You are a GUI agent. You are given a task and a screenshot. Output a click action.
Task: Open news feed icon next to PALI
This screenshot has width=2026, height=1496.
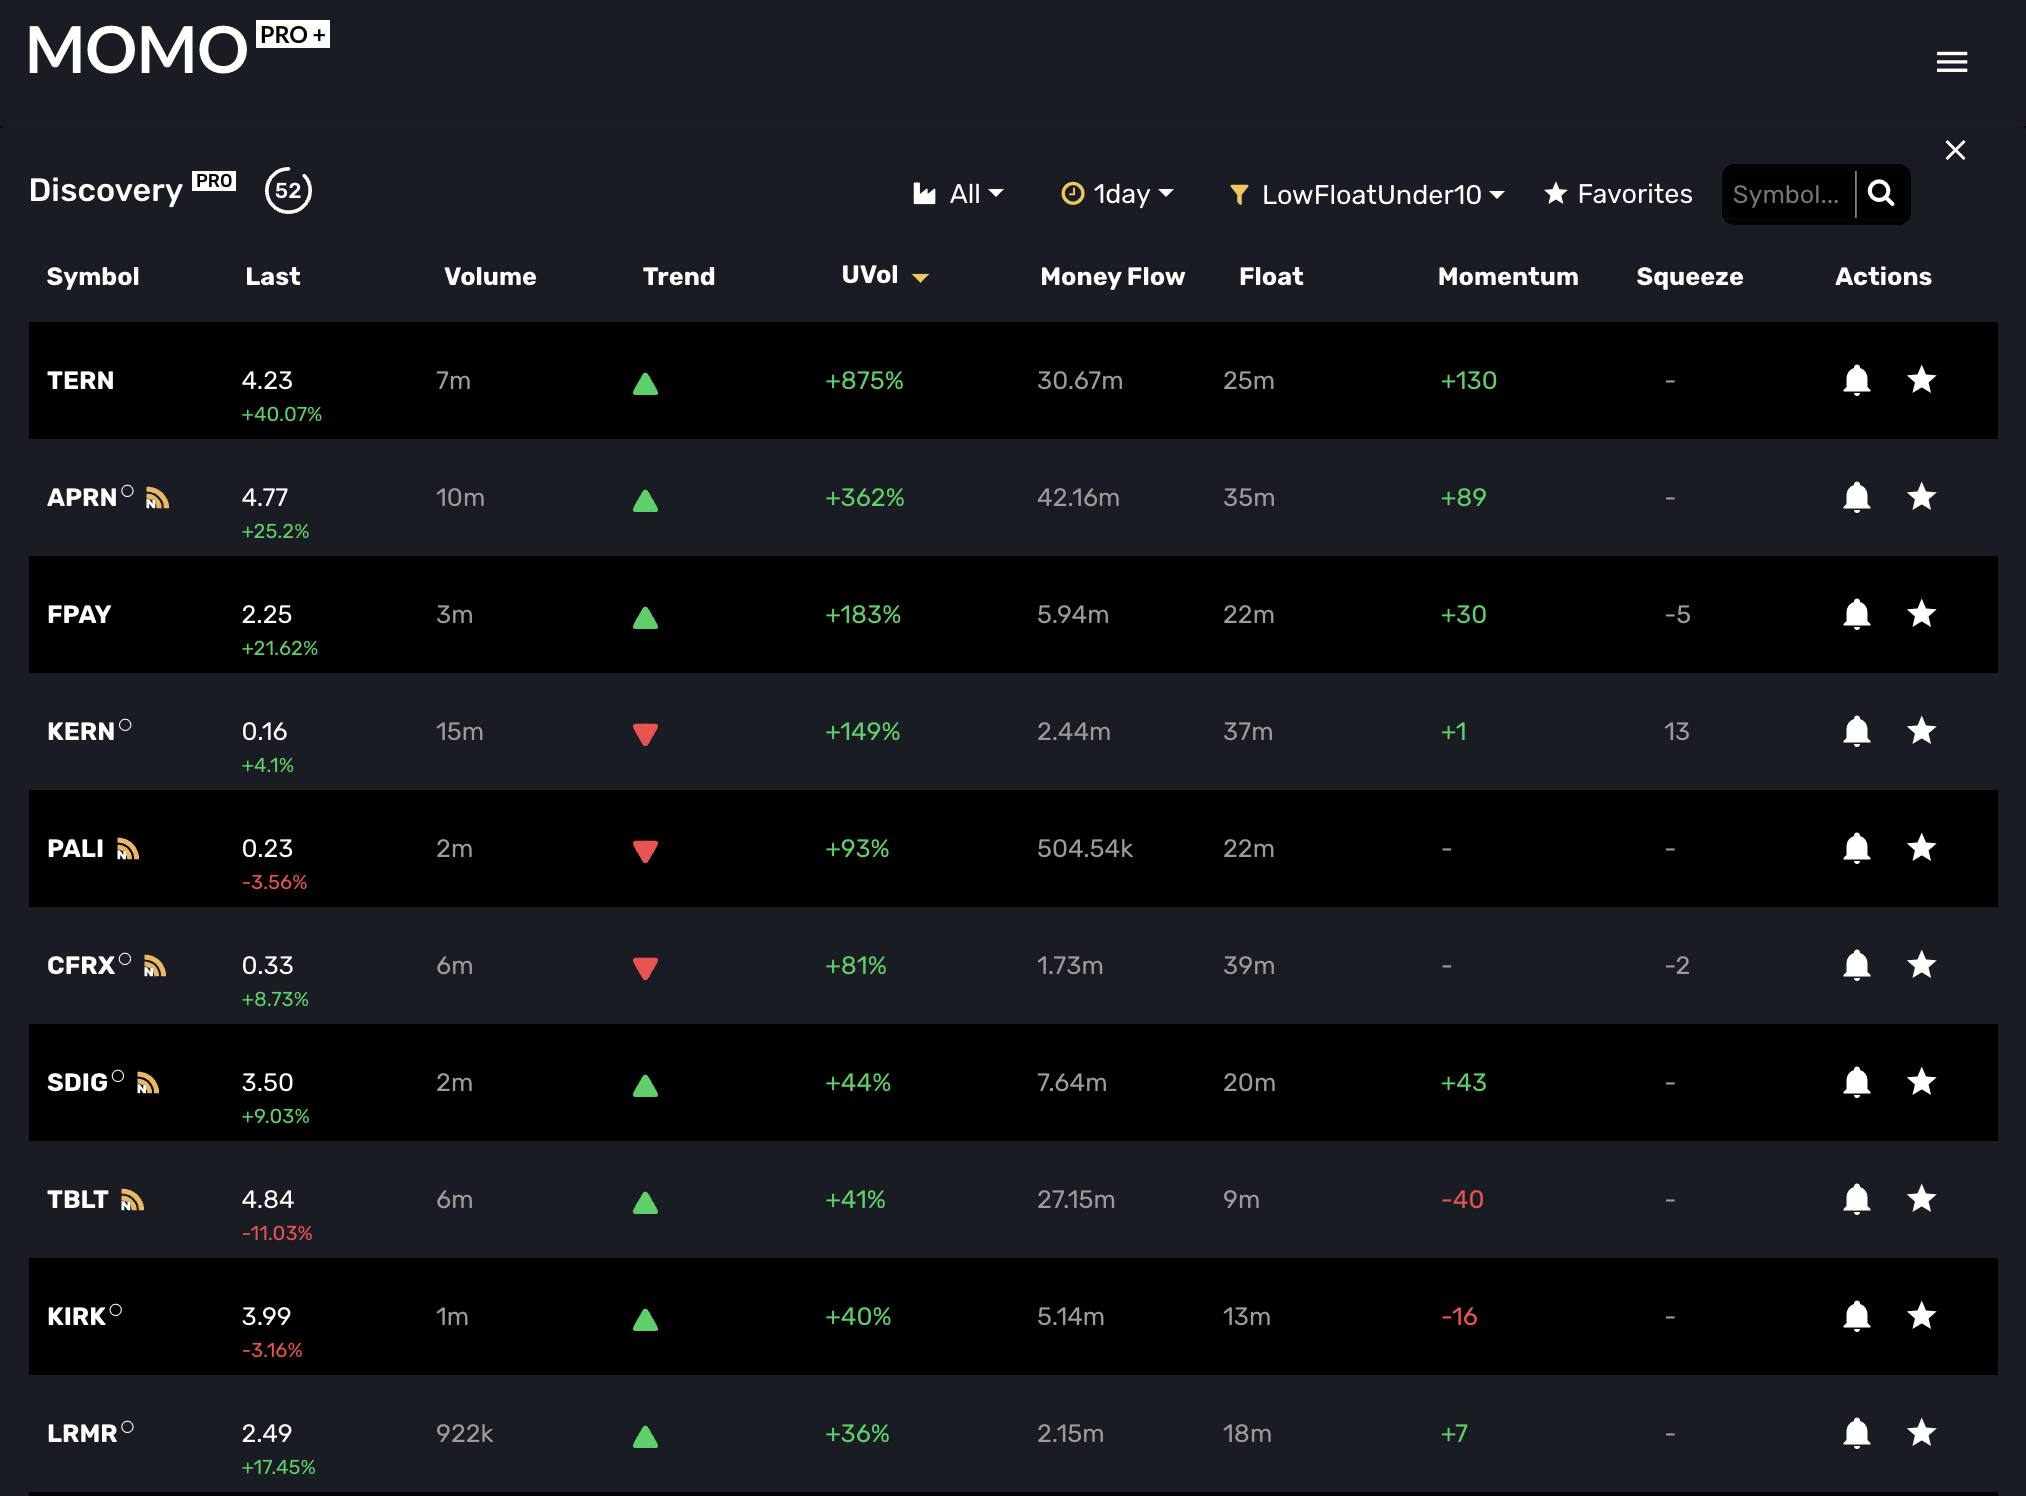(127, 849)
